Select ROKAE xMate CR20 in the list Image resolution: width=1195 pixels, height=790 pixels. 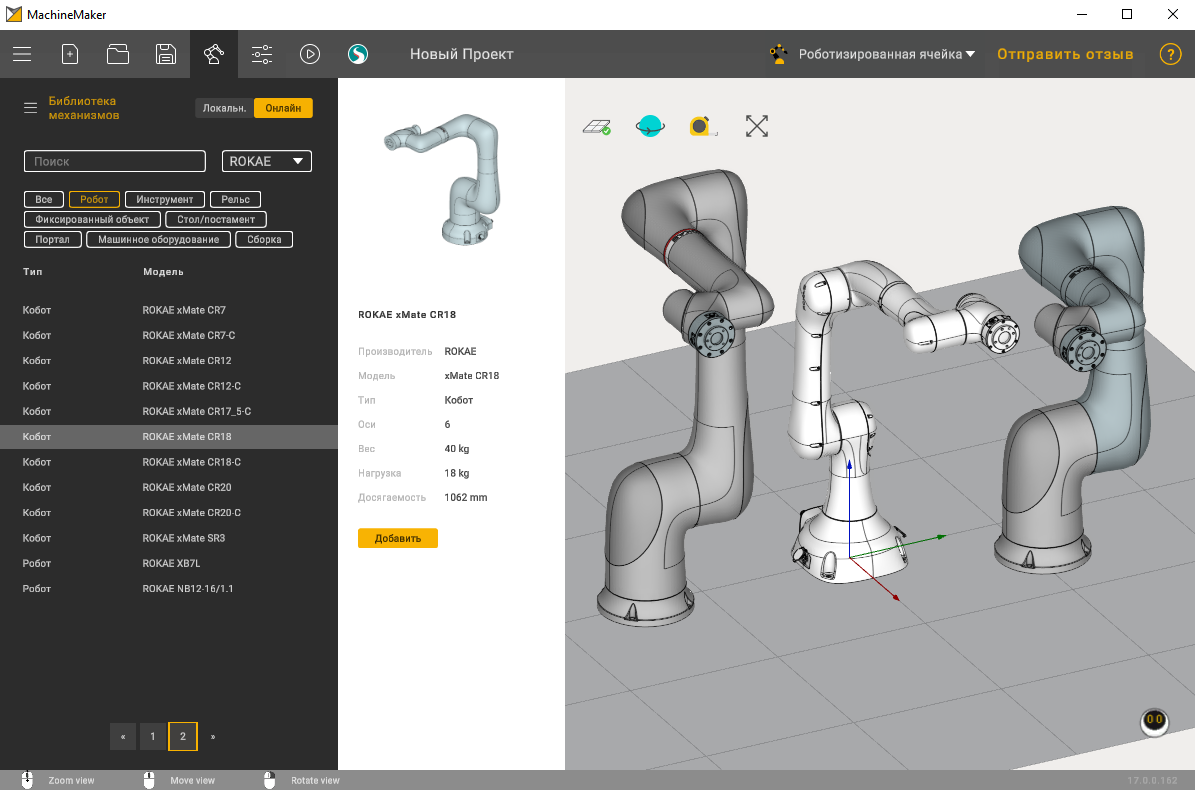tap(187, 487)
